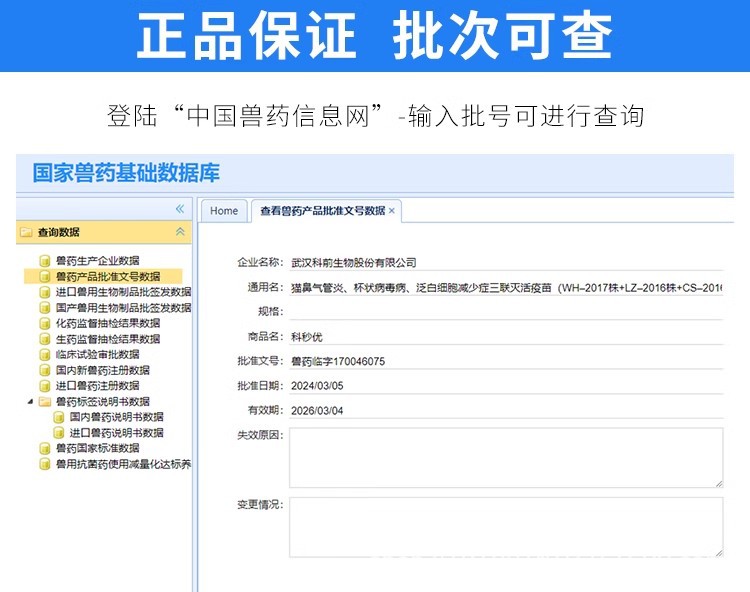Click the database icon beside 化药监督抽检结果数据
Viewport: 750px width, 592px height.
click(44, 324)
